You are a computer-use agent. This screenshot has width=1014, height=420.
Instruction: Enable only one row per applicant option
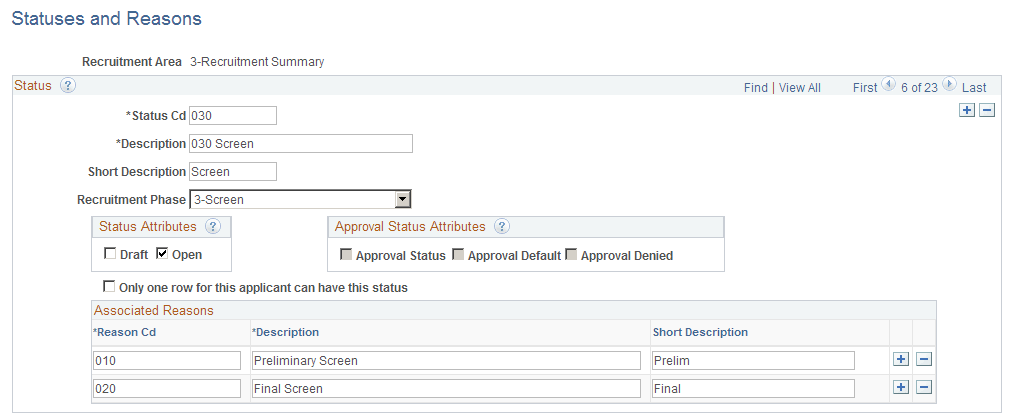coord(109,286)
